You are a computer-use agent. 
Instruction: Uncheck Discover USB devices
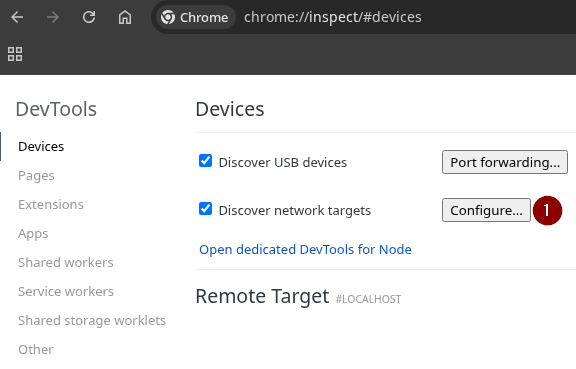(205, 161)
